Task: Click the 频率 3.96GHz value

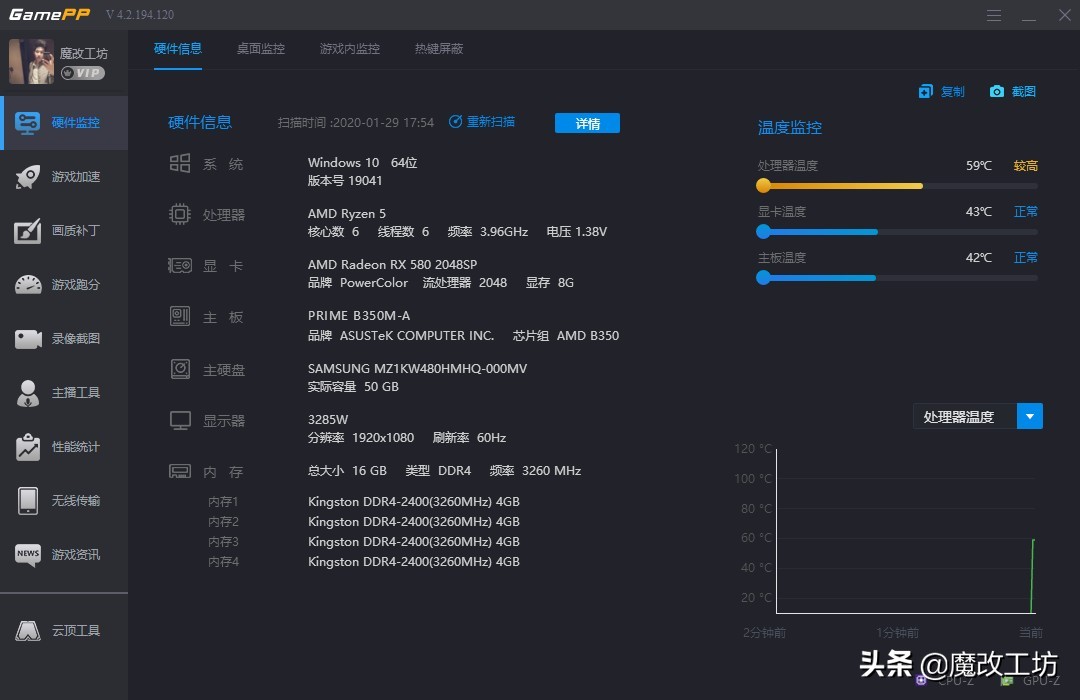Action: click(x=488, y=231)
